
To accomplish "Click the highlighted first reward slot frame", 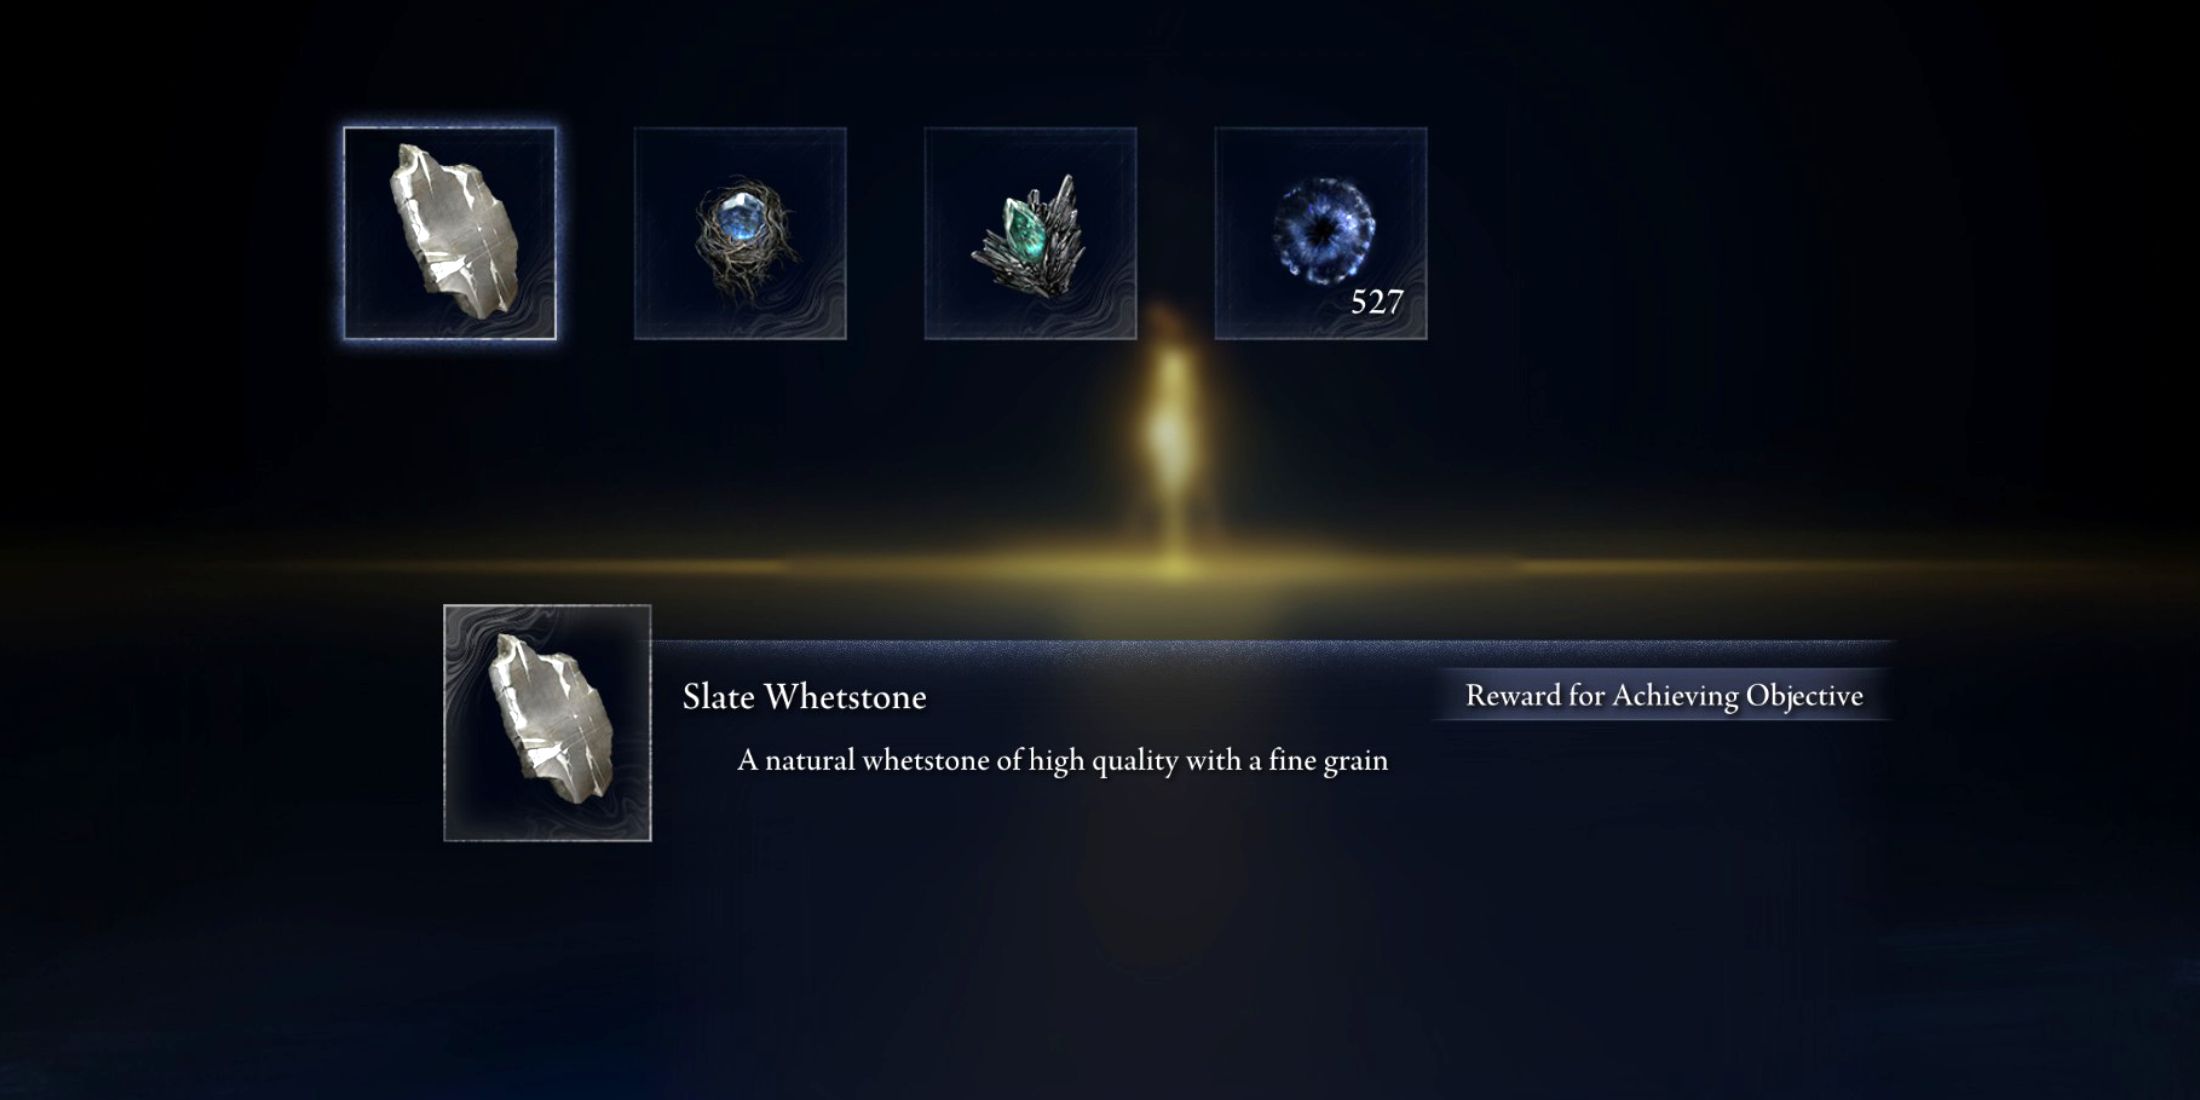I will (450, 233).
